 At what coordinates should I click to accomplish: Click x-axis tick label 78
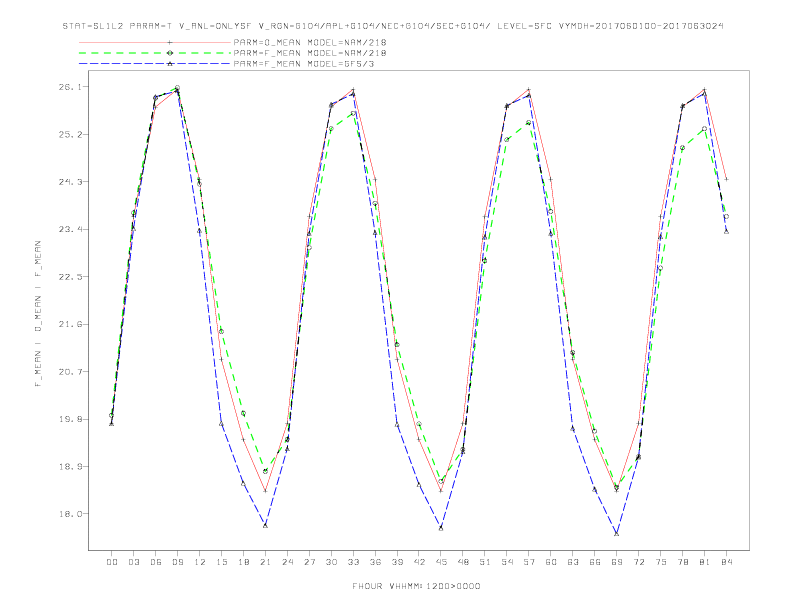[x=683, y=562]
